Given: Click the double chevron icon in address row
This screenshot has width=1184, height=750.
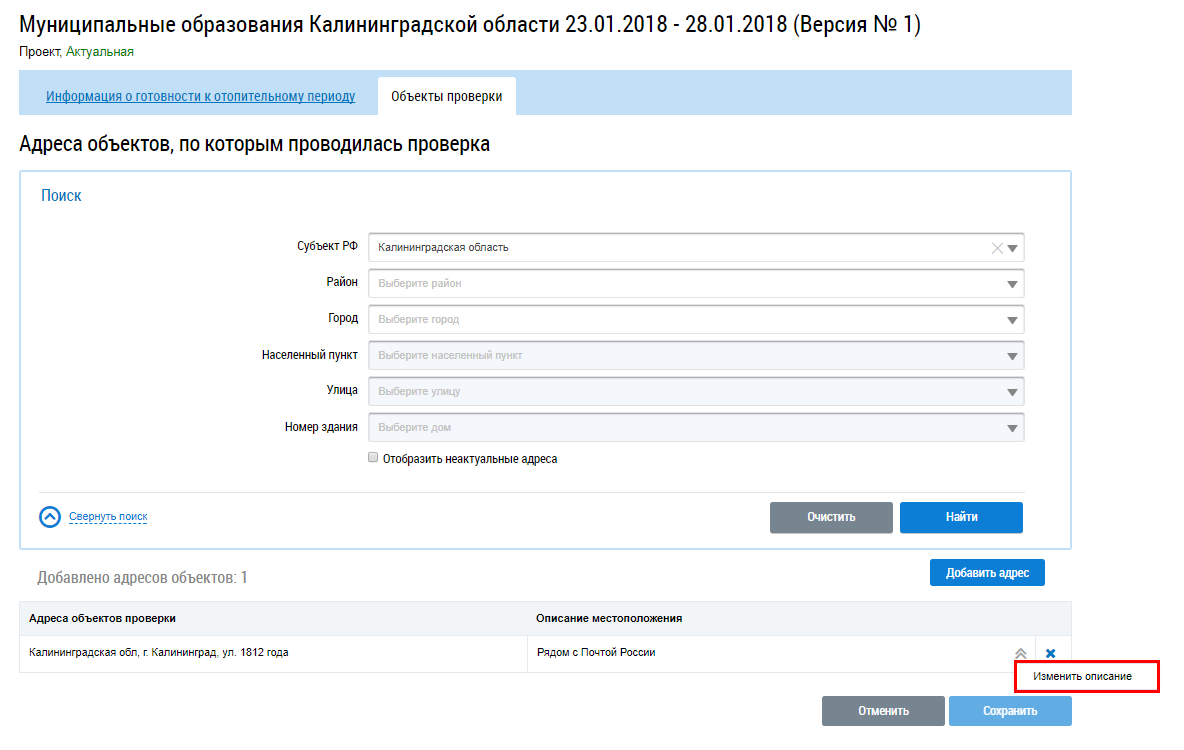Looking at the screenshot, I should tap(1020, 653).
